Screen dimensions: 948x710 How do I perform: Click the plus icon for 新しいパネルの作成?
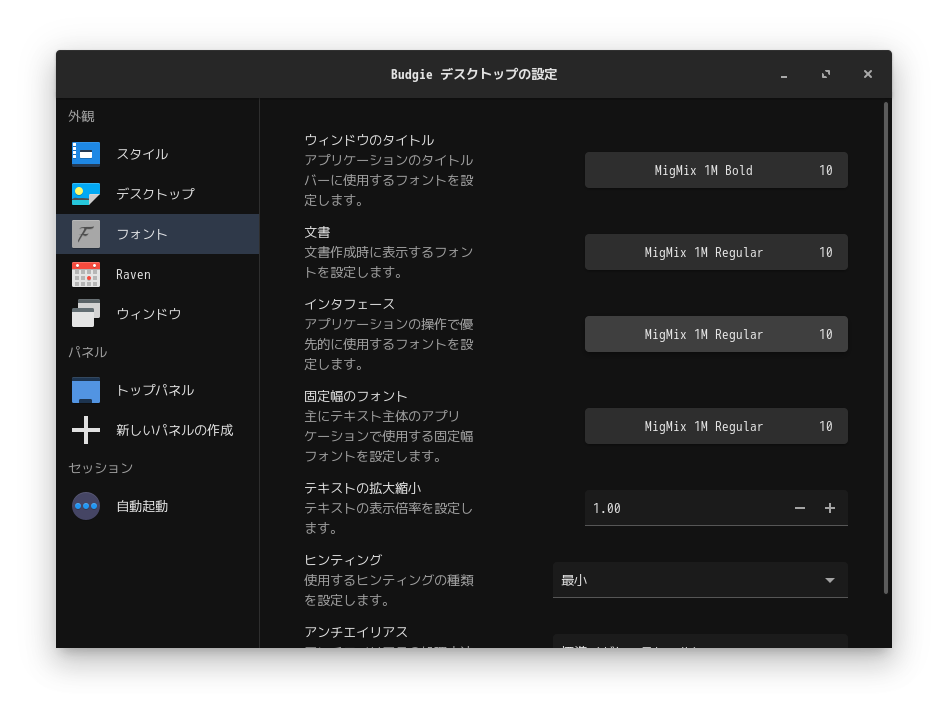(86, 430)
